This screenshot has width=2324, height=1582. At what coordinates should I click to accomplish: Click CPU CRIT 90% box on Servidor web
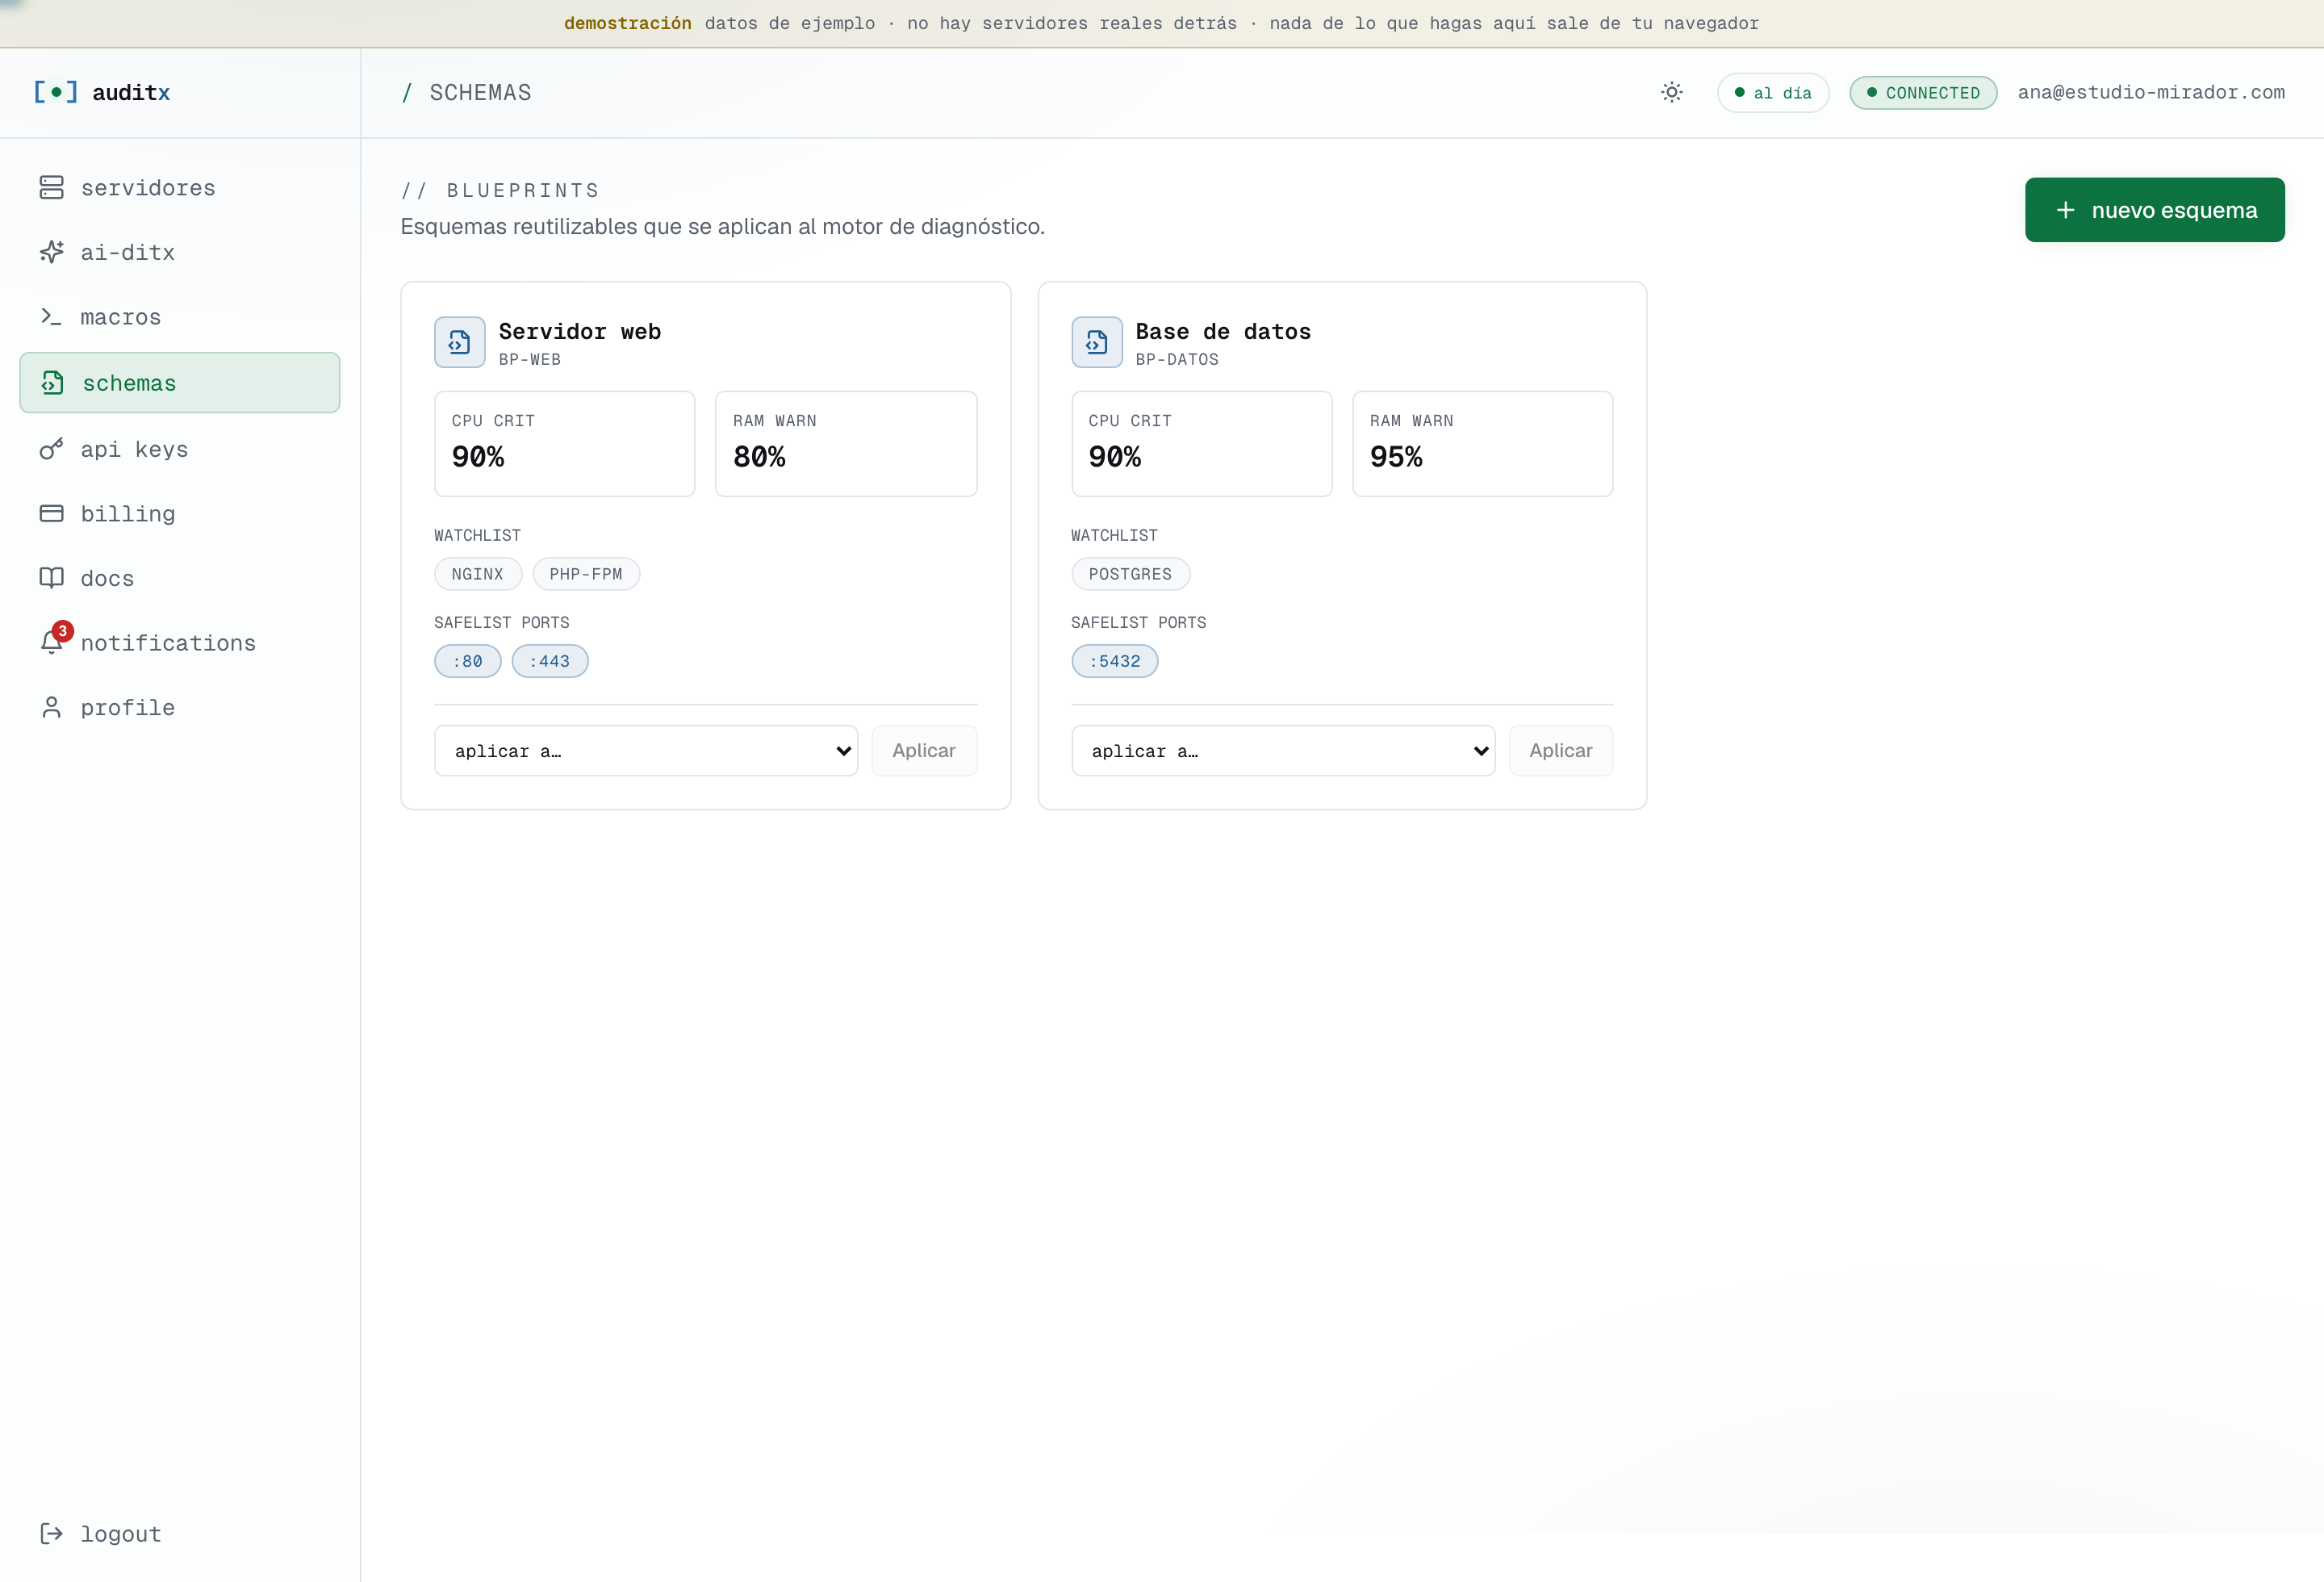[564, 443]
